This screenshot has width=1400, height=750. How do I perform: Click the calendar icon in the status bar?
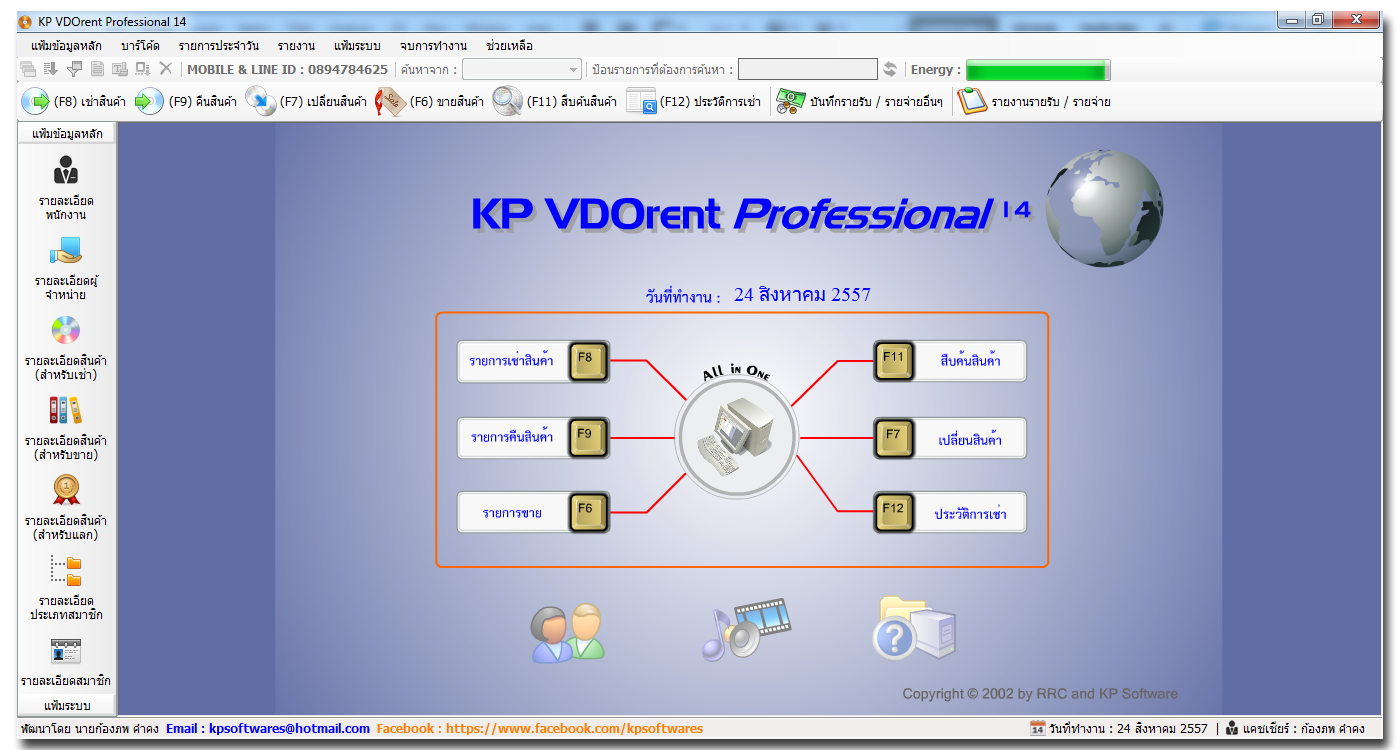[1037, 729]
